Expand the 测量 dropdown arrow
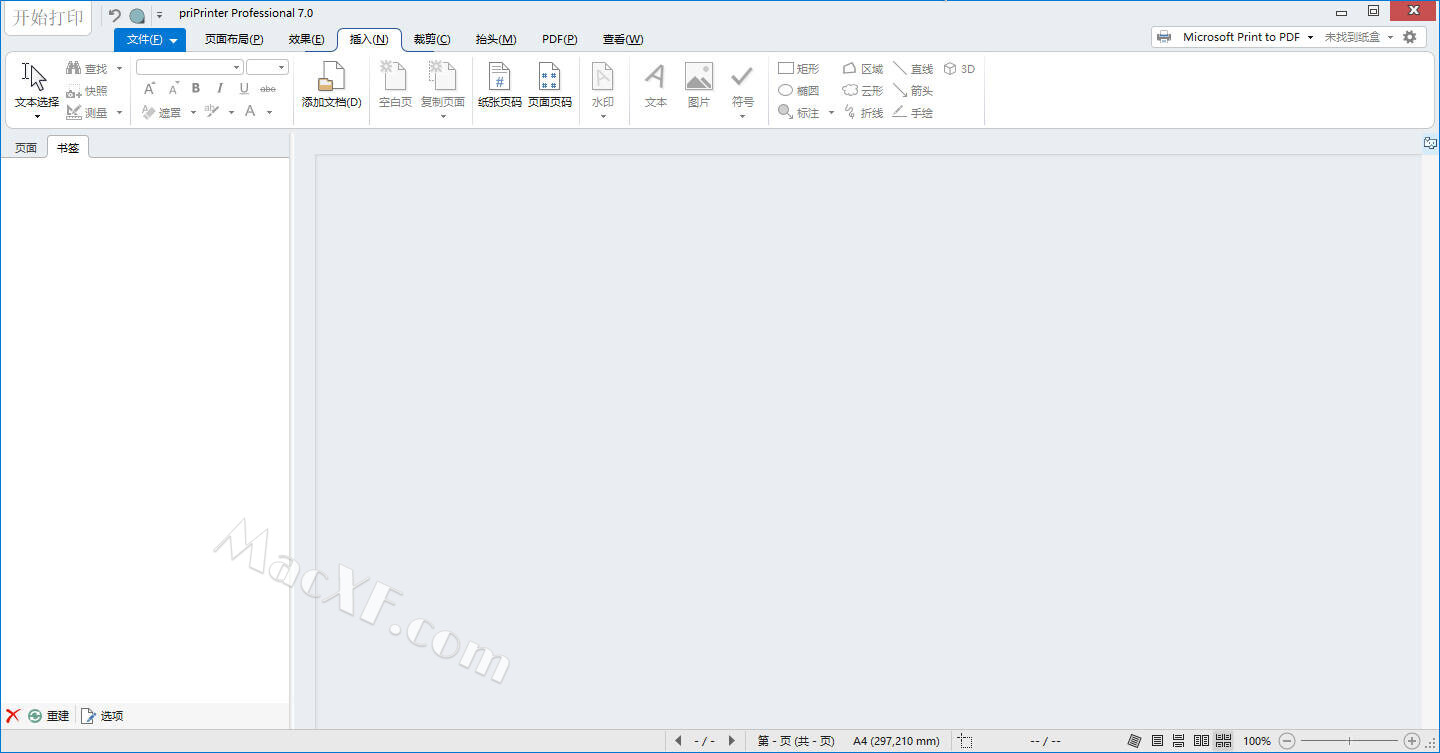 (119, 113)
